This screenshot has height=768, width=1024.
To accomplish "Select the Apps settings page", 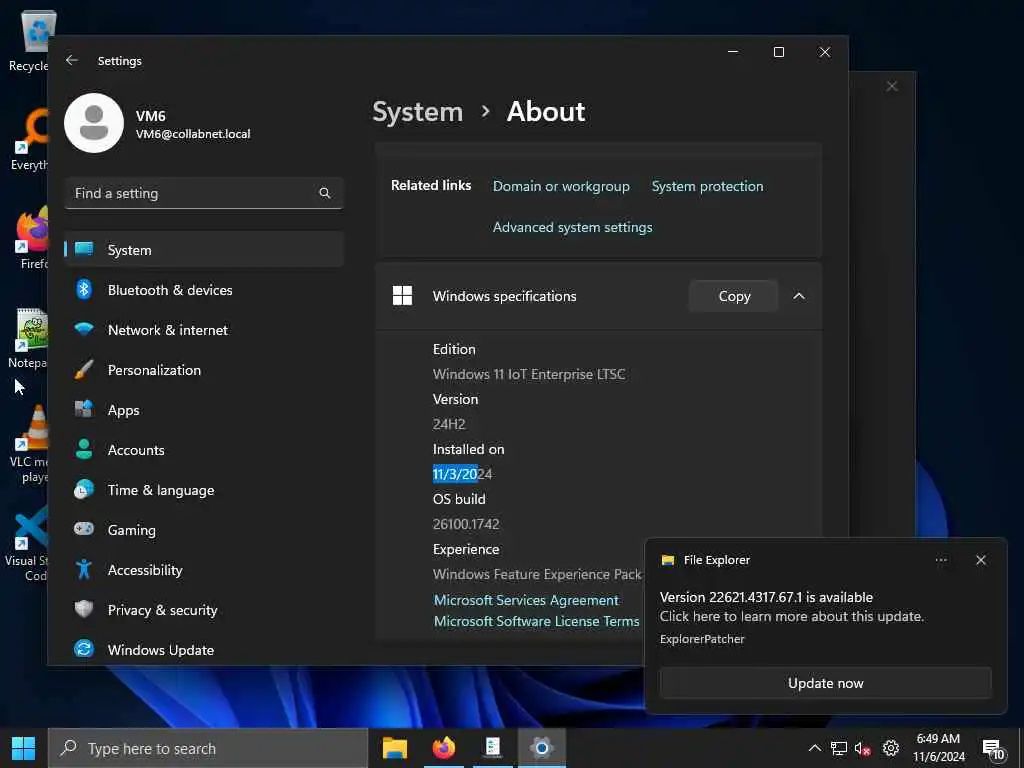I will coord(204,410).
